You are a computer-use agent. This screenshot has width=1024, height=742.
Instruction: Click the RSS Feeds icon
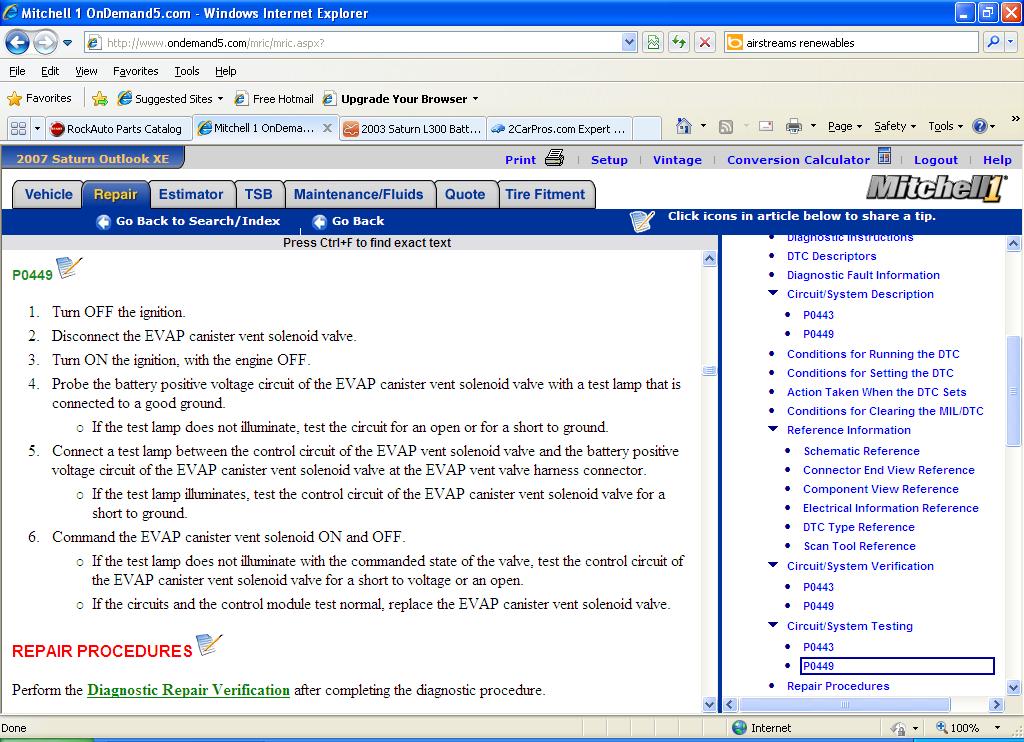pyautogui.click(x=726, y=127)
